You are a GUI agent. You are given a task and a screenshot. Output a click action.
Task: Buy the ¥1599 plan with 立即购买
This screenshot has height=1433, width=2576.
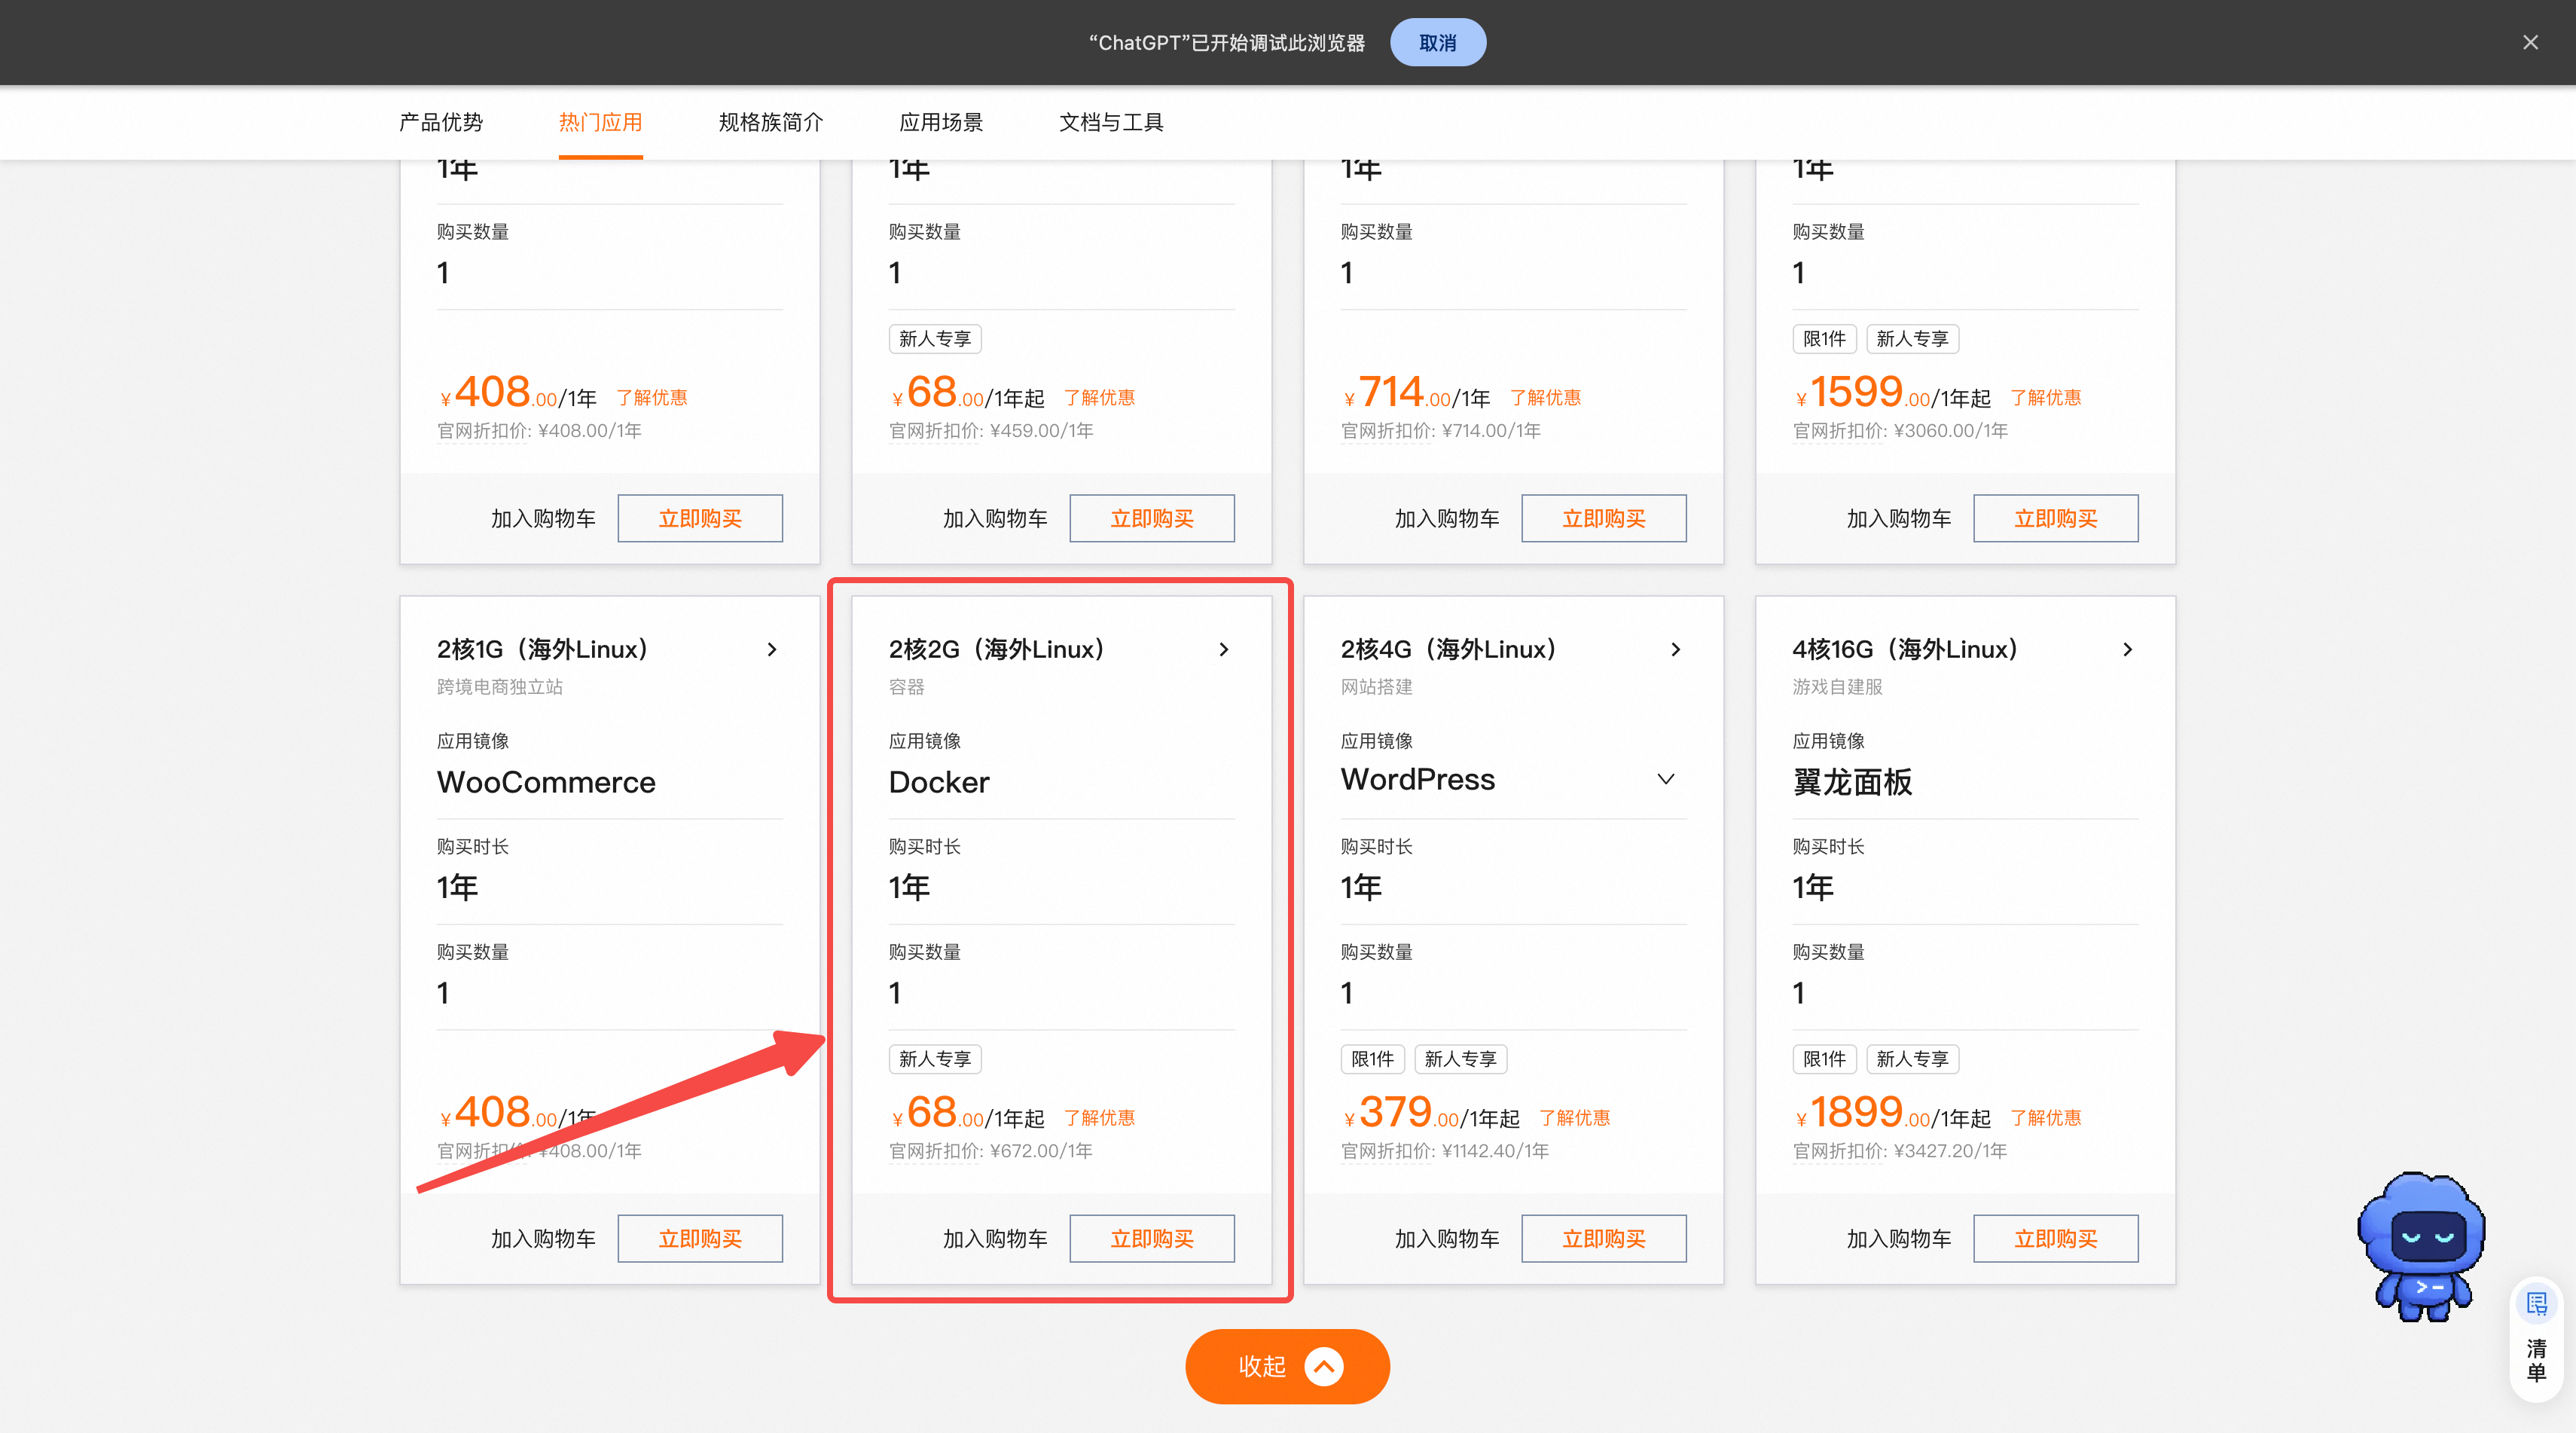pos(2056,518)
